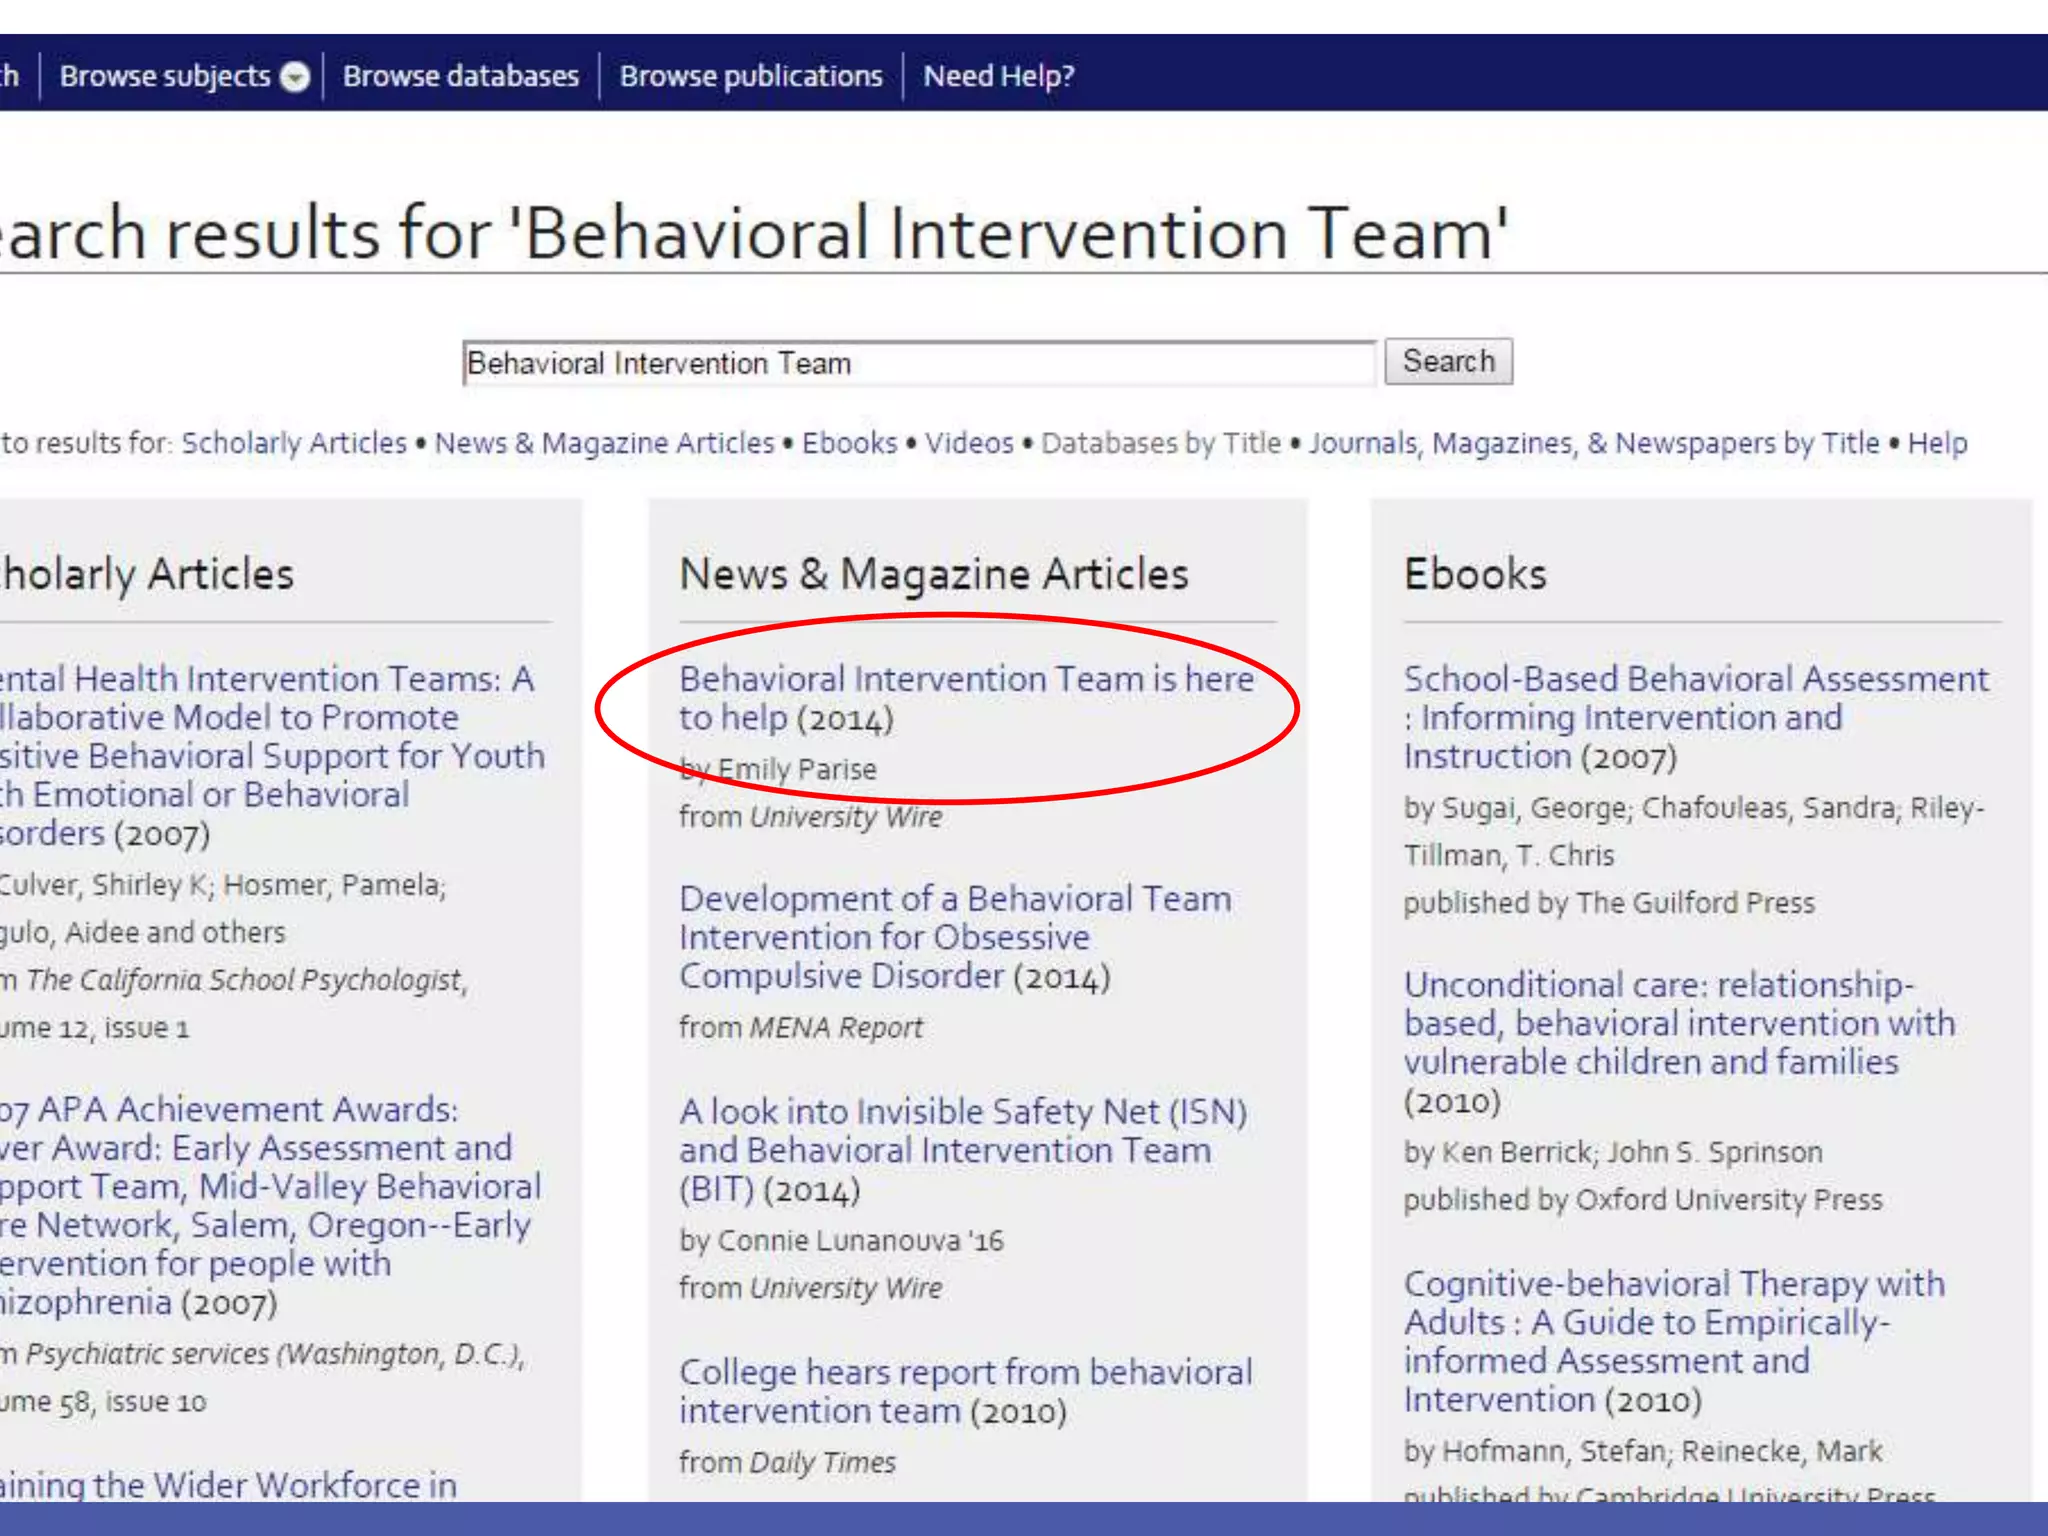Jump to Scholarly Articles results link
Viewport: 2048px width, 1536px height.
pyautogui.click(x=294, y=443)
